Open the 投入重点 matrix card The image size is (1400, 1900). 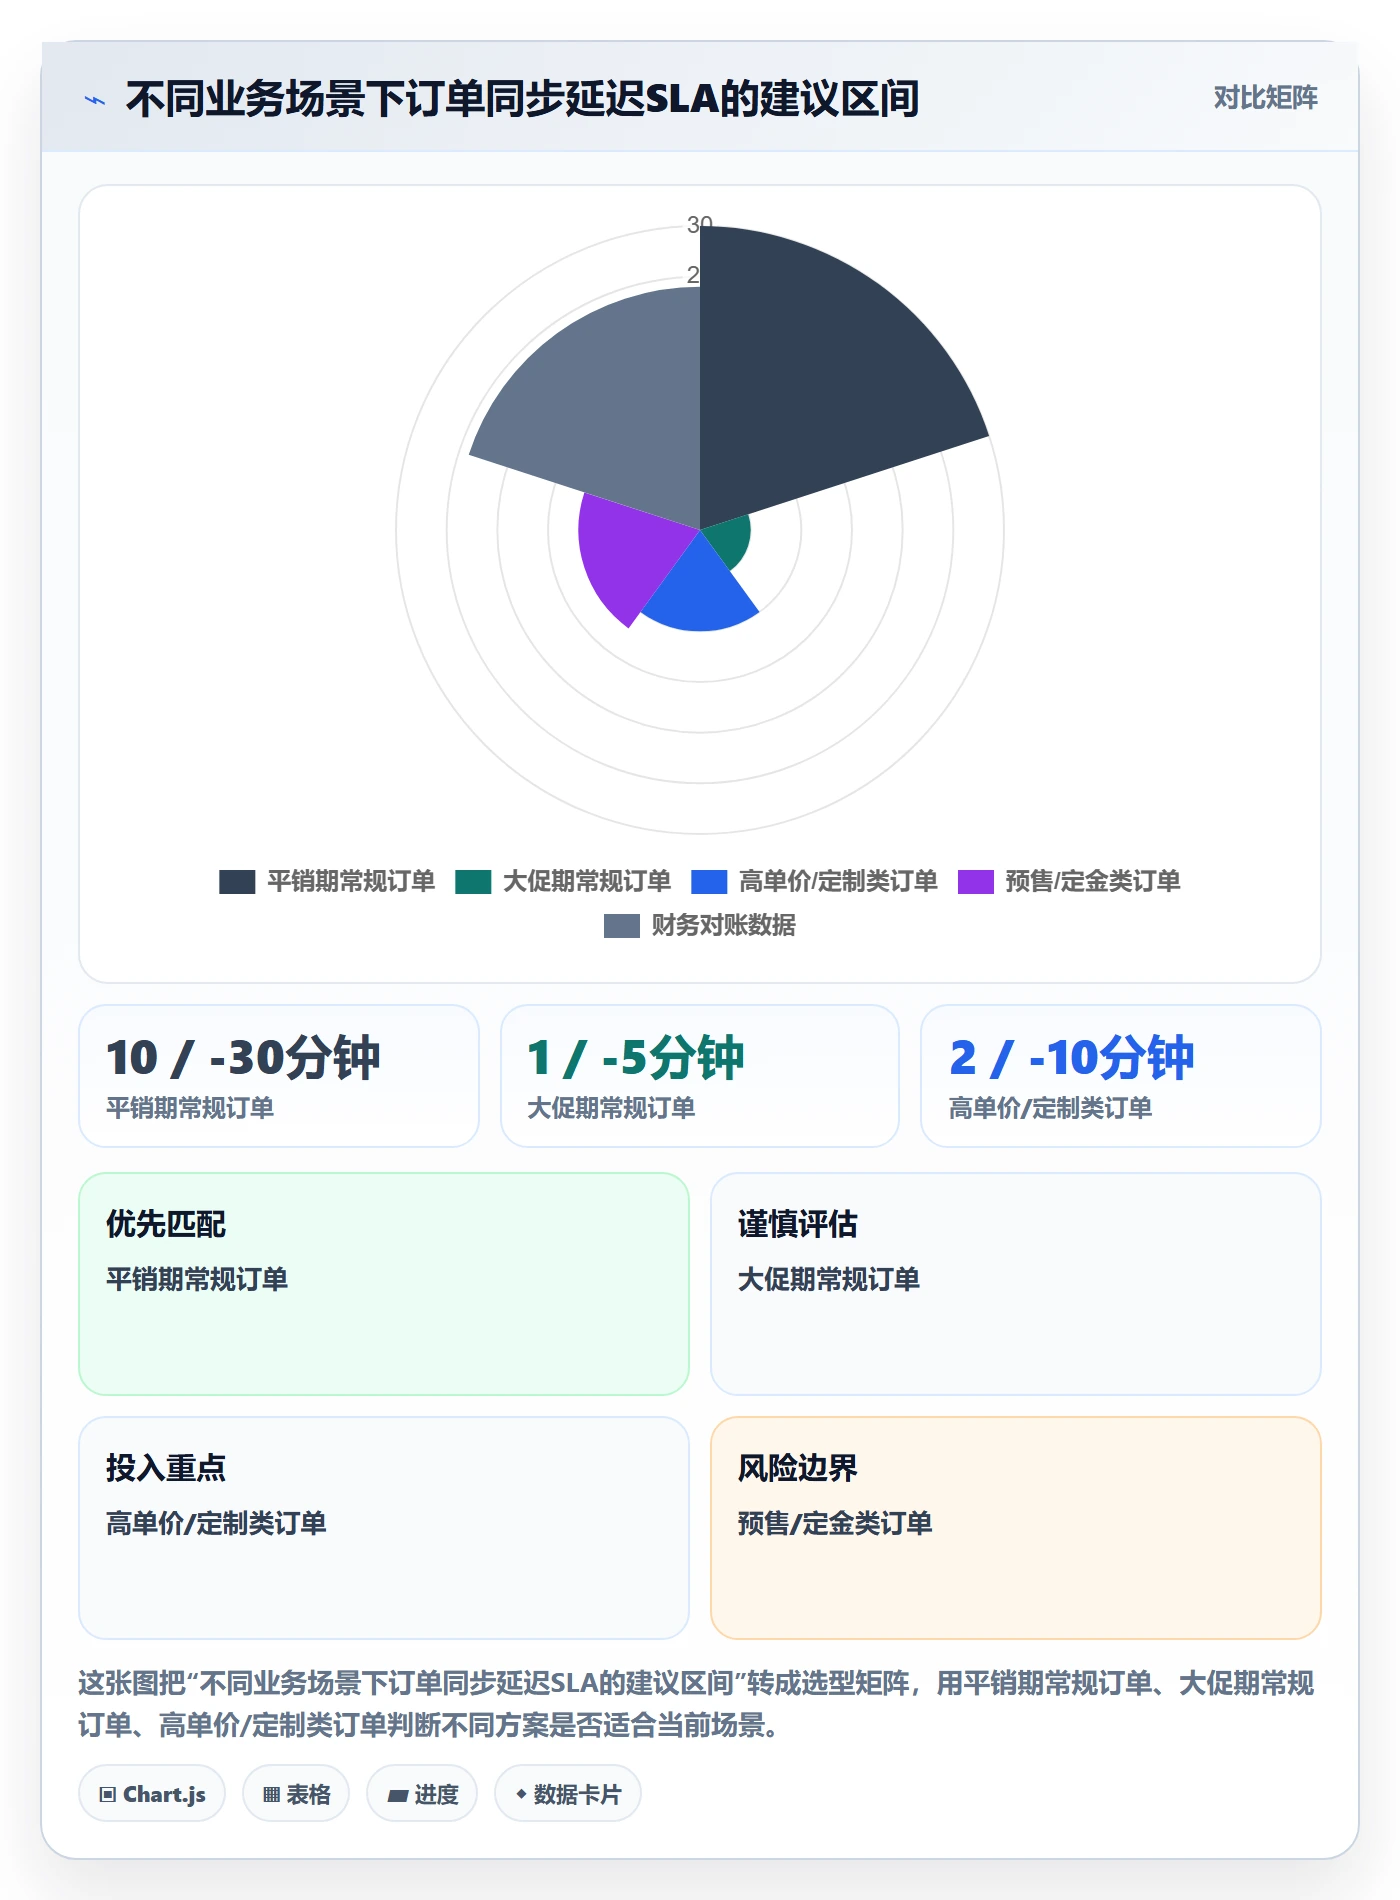pos(384,1528)
